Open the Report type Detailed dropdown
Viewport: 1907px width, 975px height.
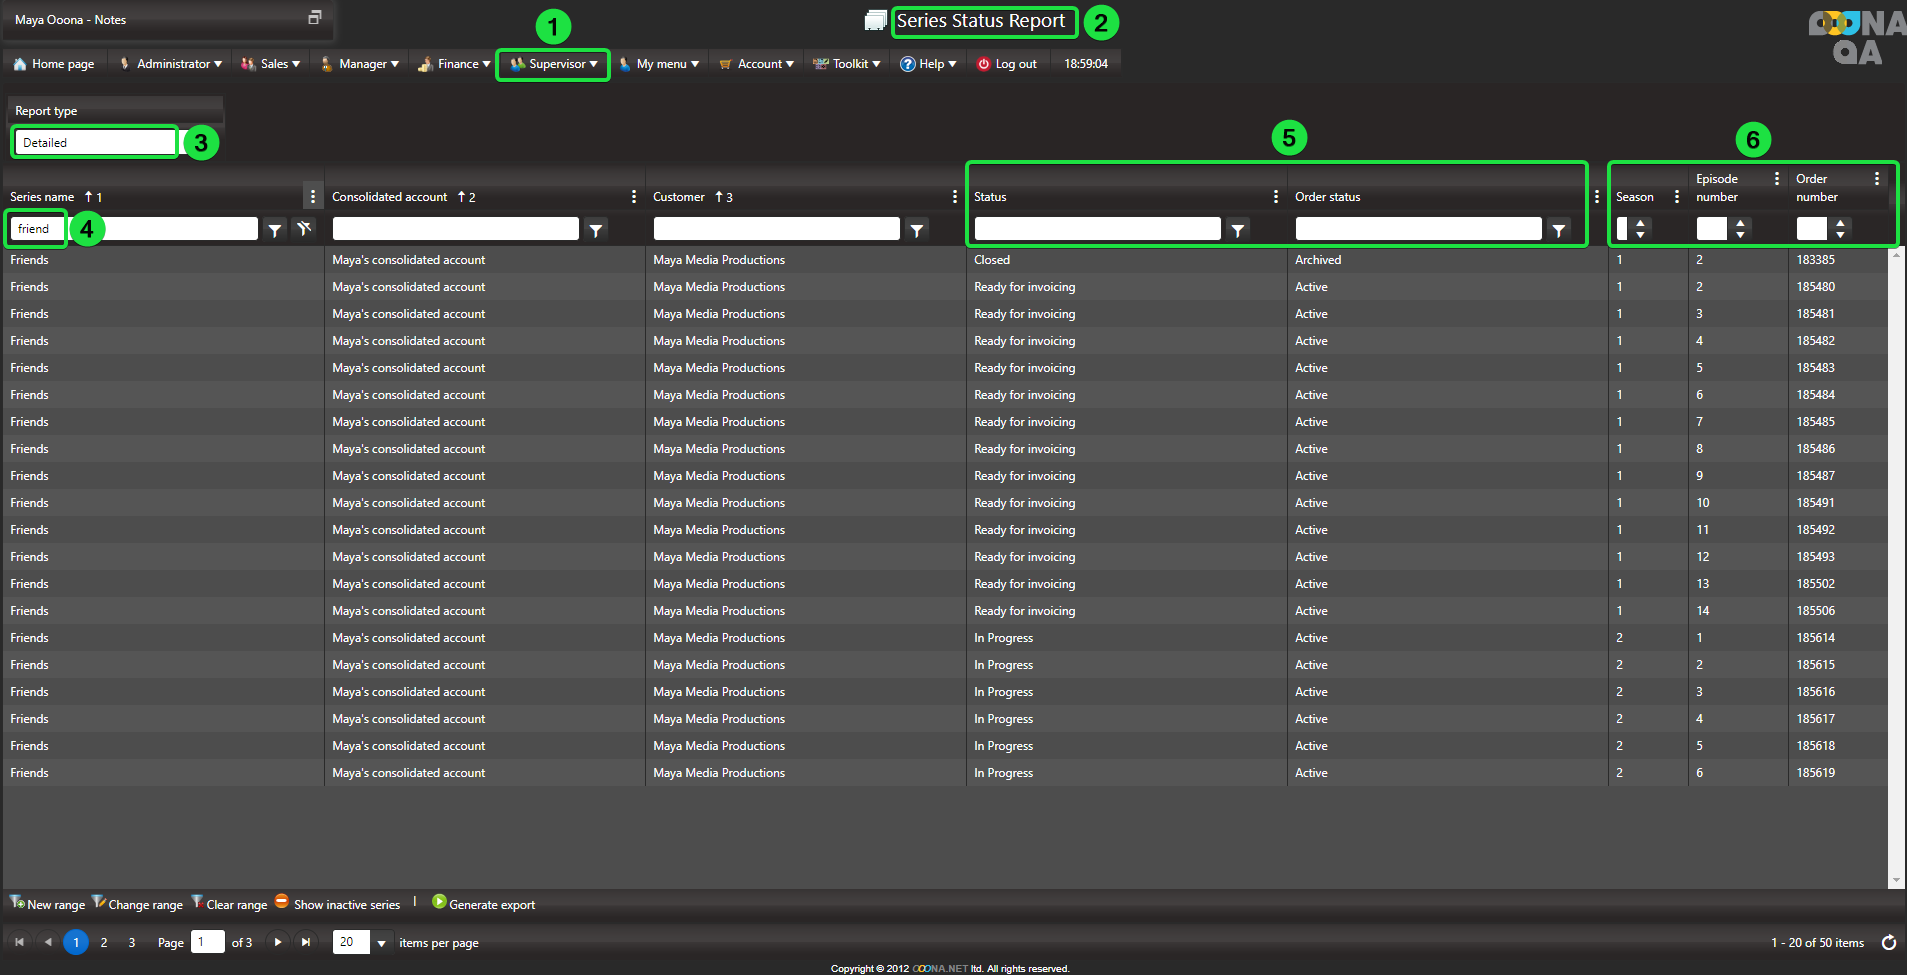click(x=95, y=143)
